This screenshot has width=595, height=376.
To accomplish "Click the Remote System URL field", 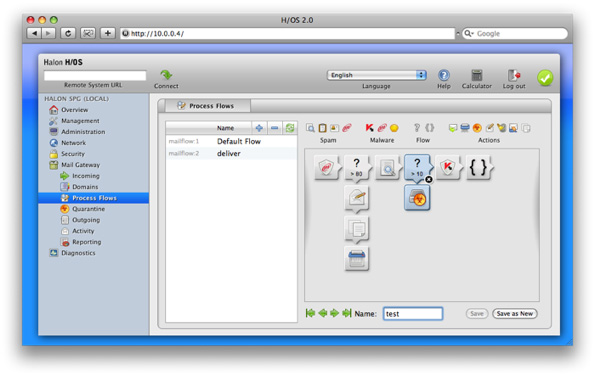I will point(95,76).
